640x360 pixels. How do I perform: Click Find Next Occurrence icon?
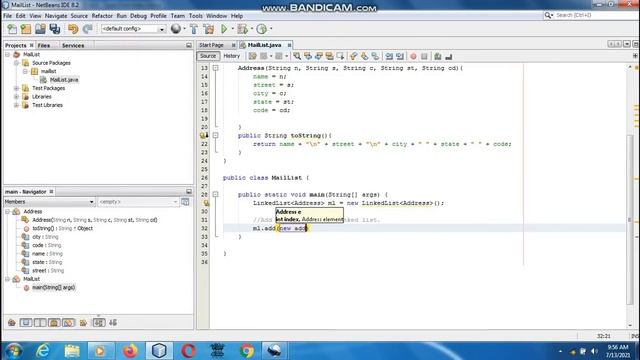pos(319,56)
